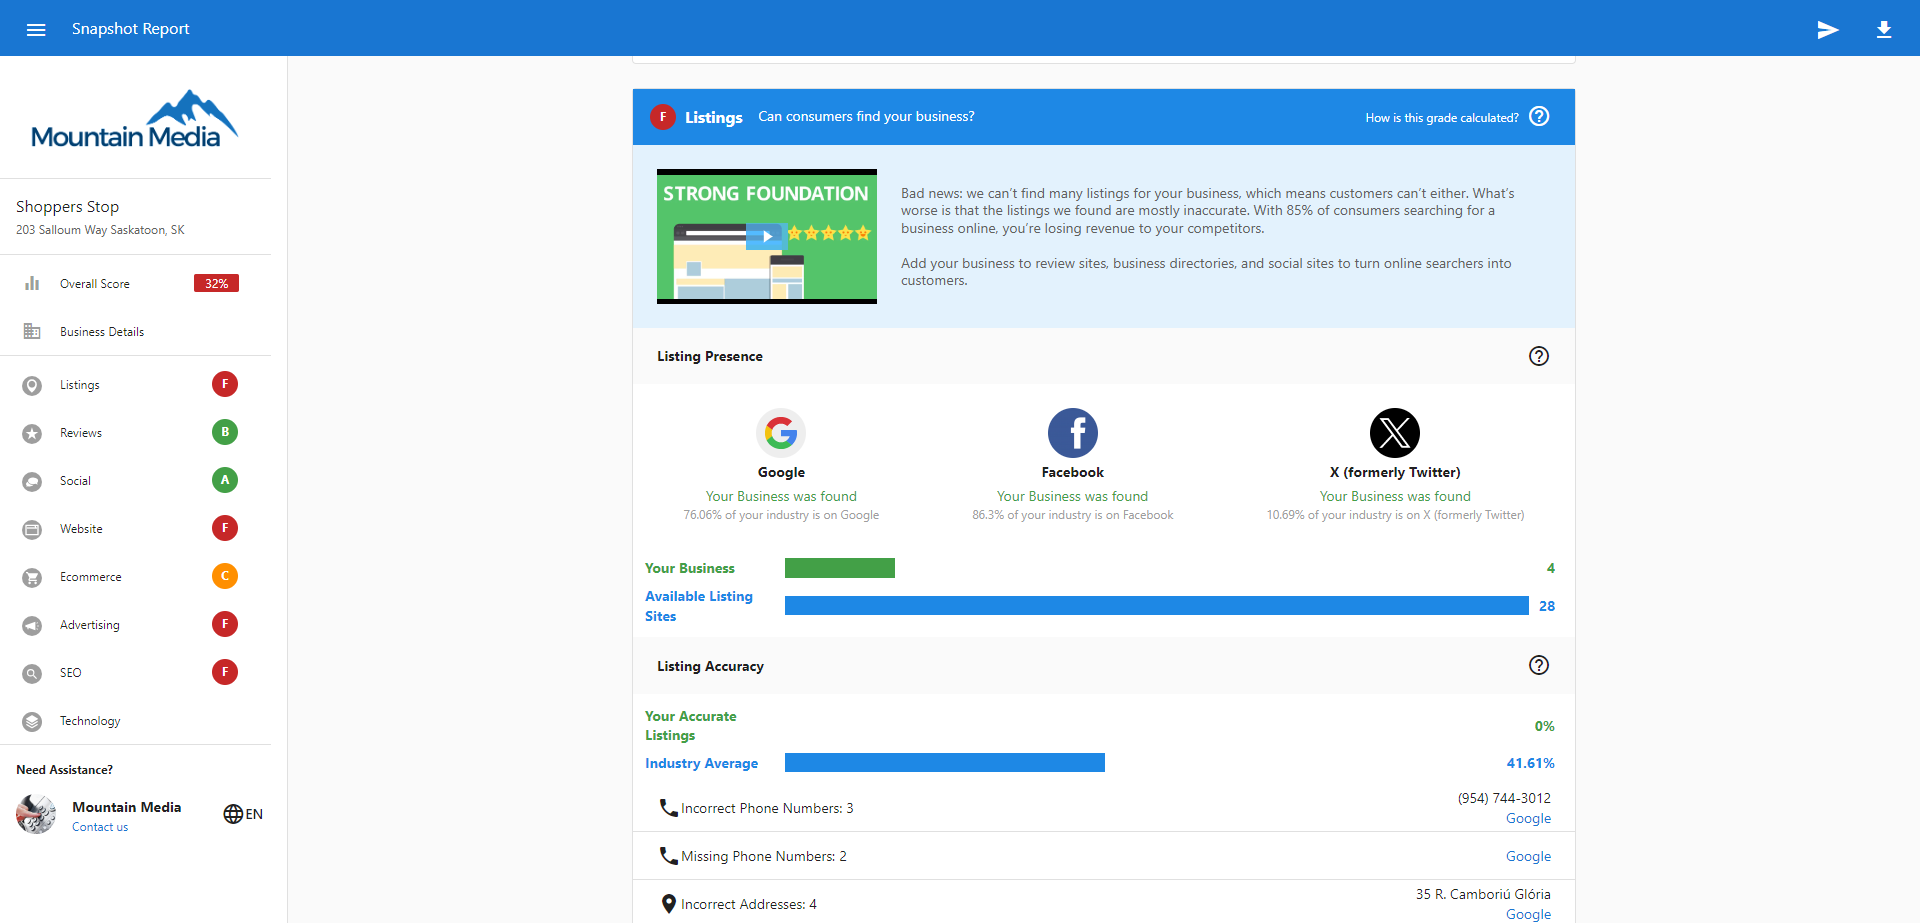The width and height of the screenshot is (1920, 923).
Task: Play the Strong Foundation video
Action: click(x=767, y=237)
